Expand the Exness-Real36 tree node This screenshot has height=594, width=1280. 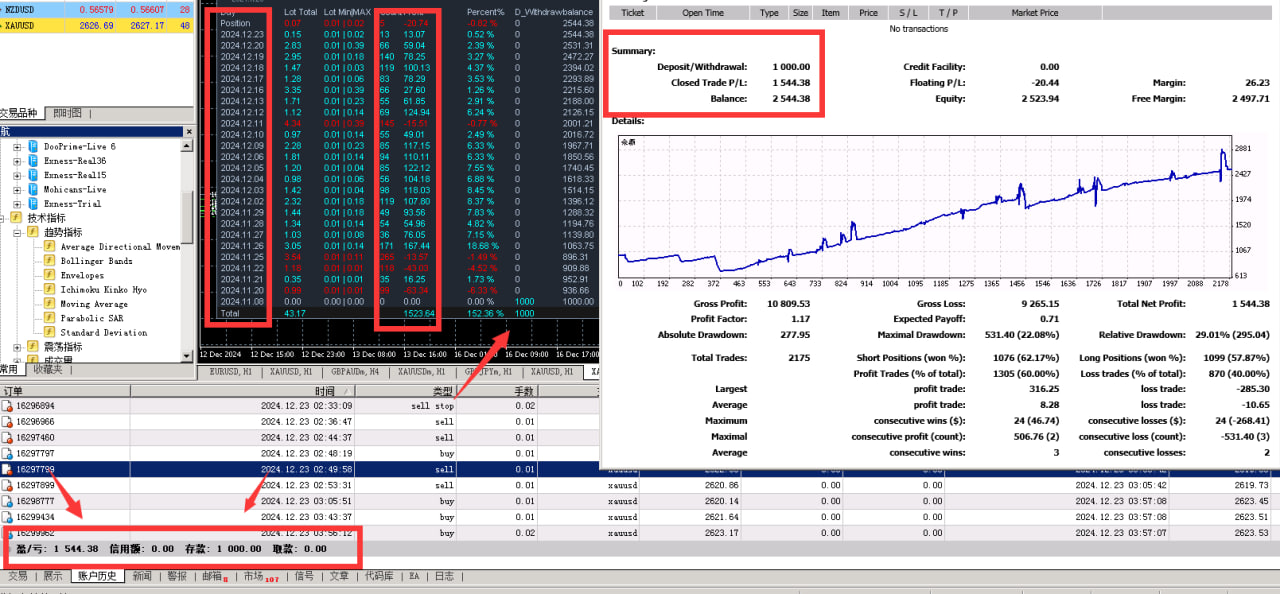point(16,161)
